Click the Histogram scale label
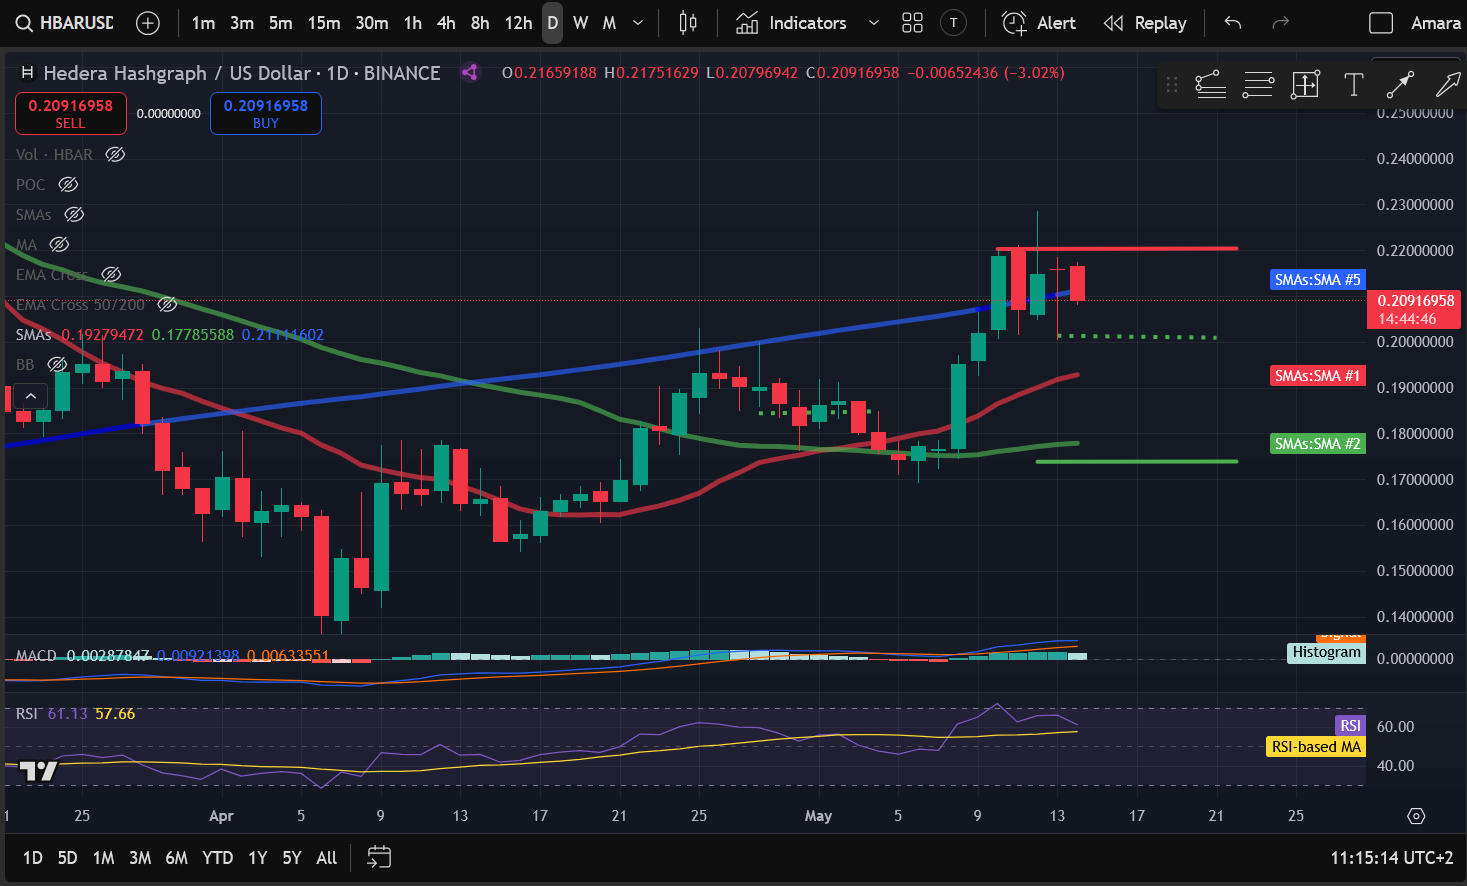Screen dimensions: 1467x886 point(1326,652)
